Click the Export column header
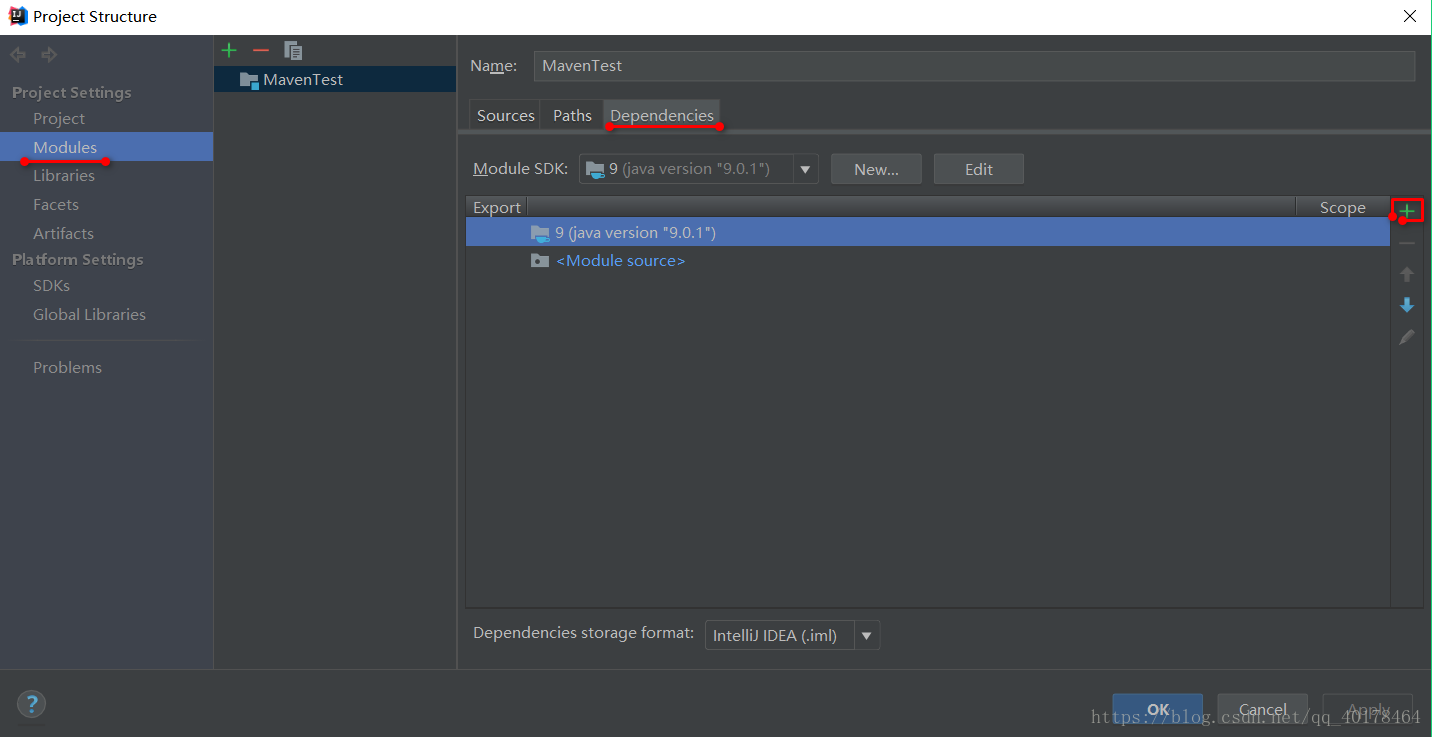Screen dimensions: 1432x737 pyautogui.click(x=497, y=207)
